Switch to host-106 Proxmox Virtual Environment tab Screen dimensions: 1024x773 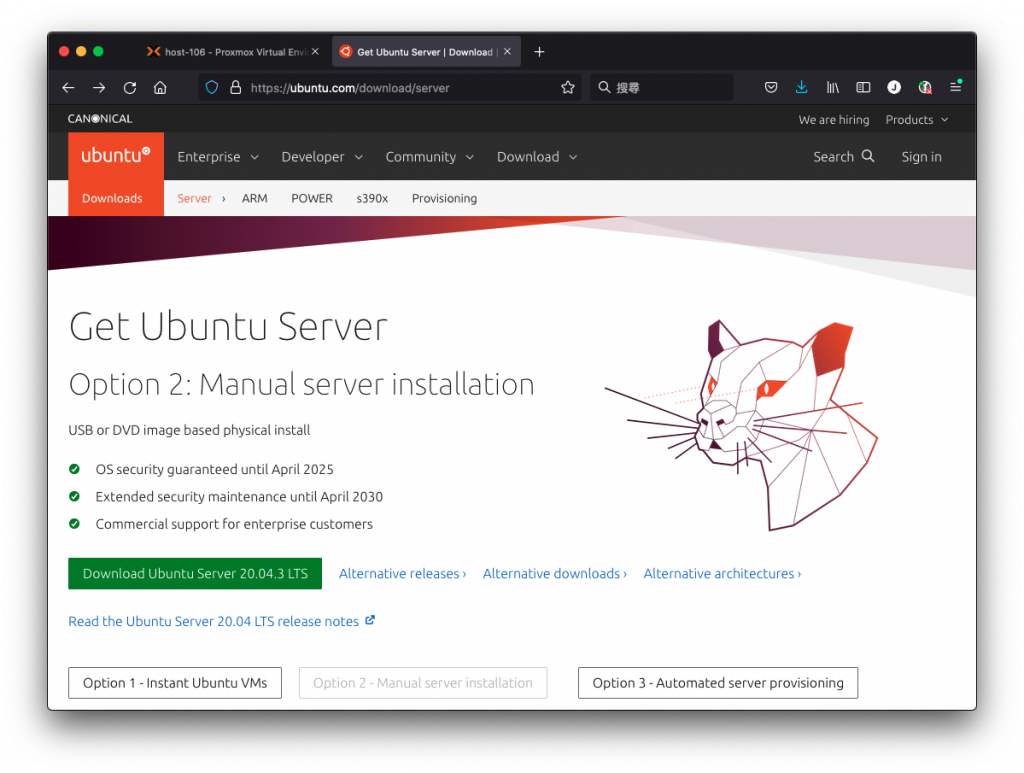[x=232, y=52]
